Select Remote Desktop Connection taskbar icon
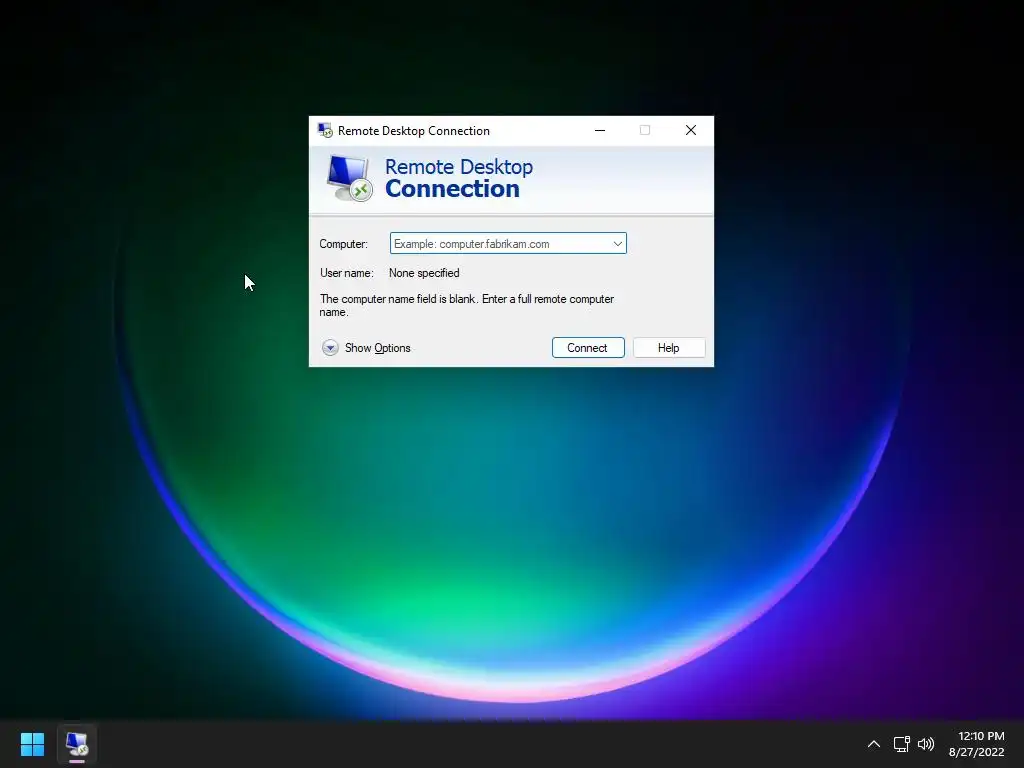 click(x=76, y=744)
